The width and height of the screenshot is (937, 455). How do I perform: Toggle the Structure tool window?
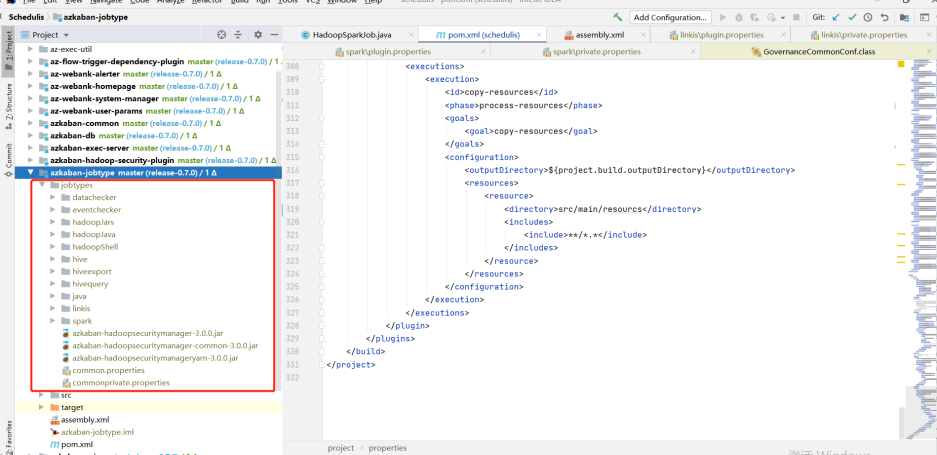(8, 101)
